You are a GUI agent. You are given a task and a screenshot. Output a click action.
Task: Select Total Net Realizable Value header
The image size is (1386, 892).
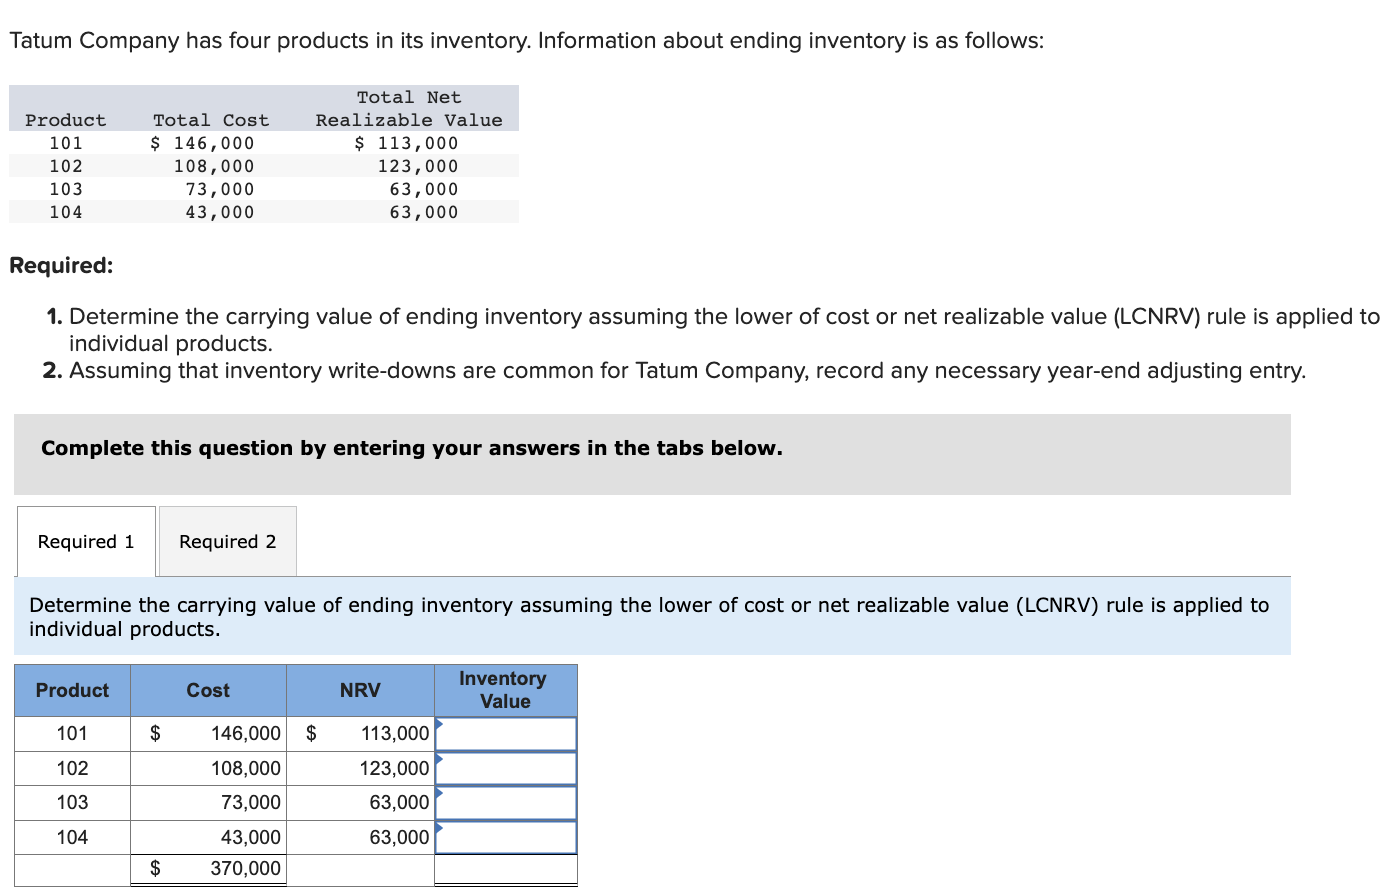(409, 108)
